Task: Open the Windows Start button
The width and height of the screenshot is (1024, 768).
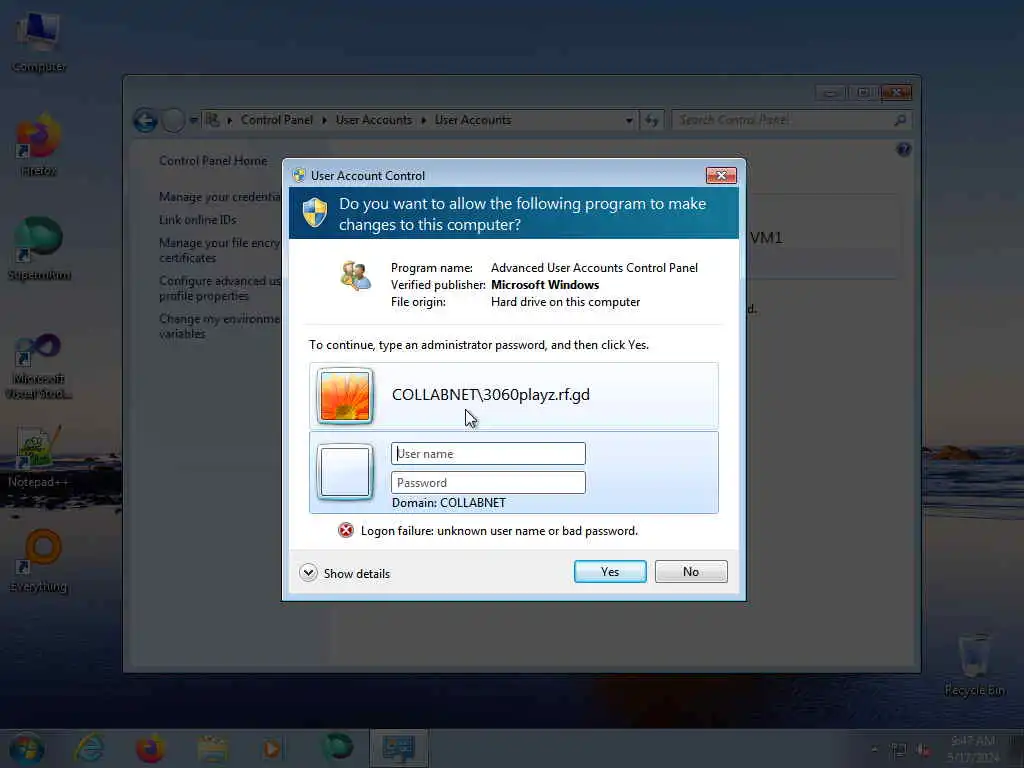Action: [x=26, y=749]
